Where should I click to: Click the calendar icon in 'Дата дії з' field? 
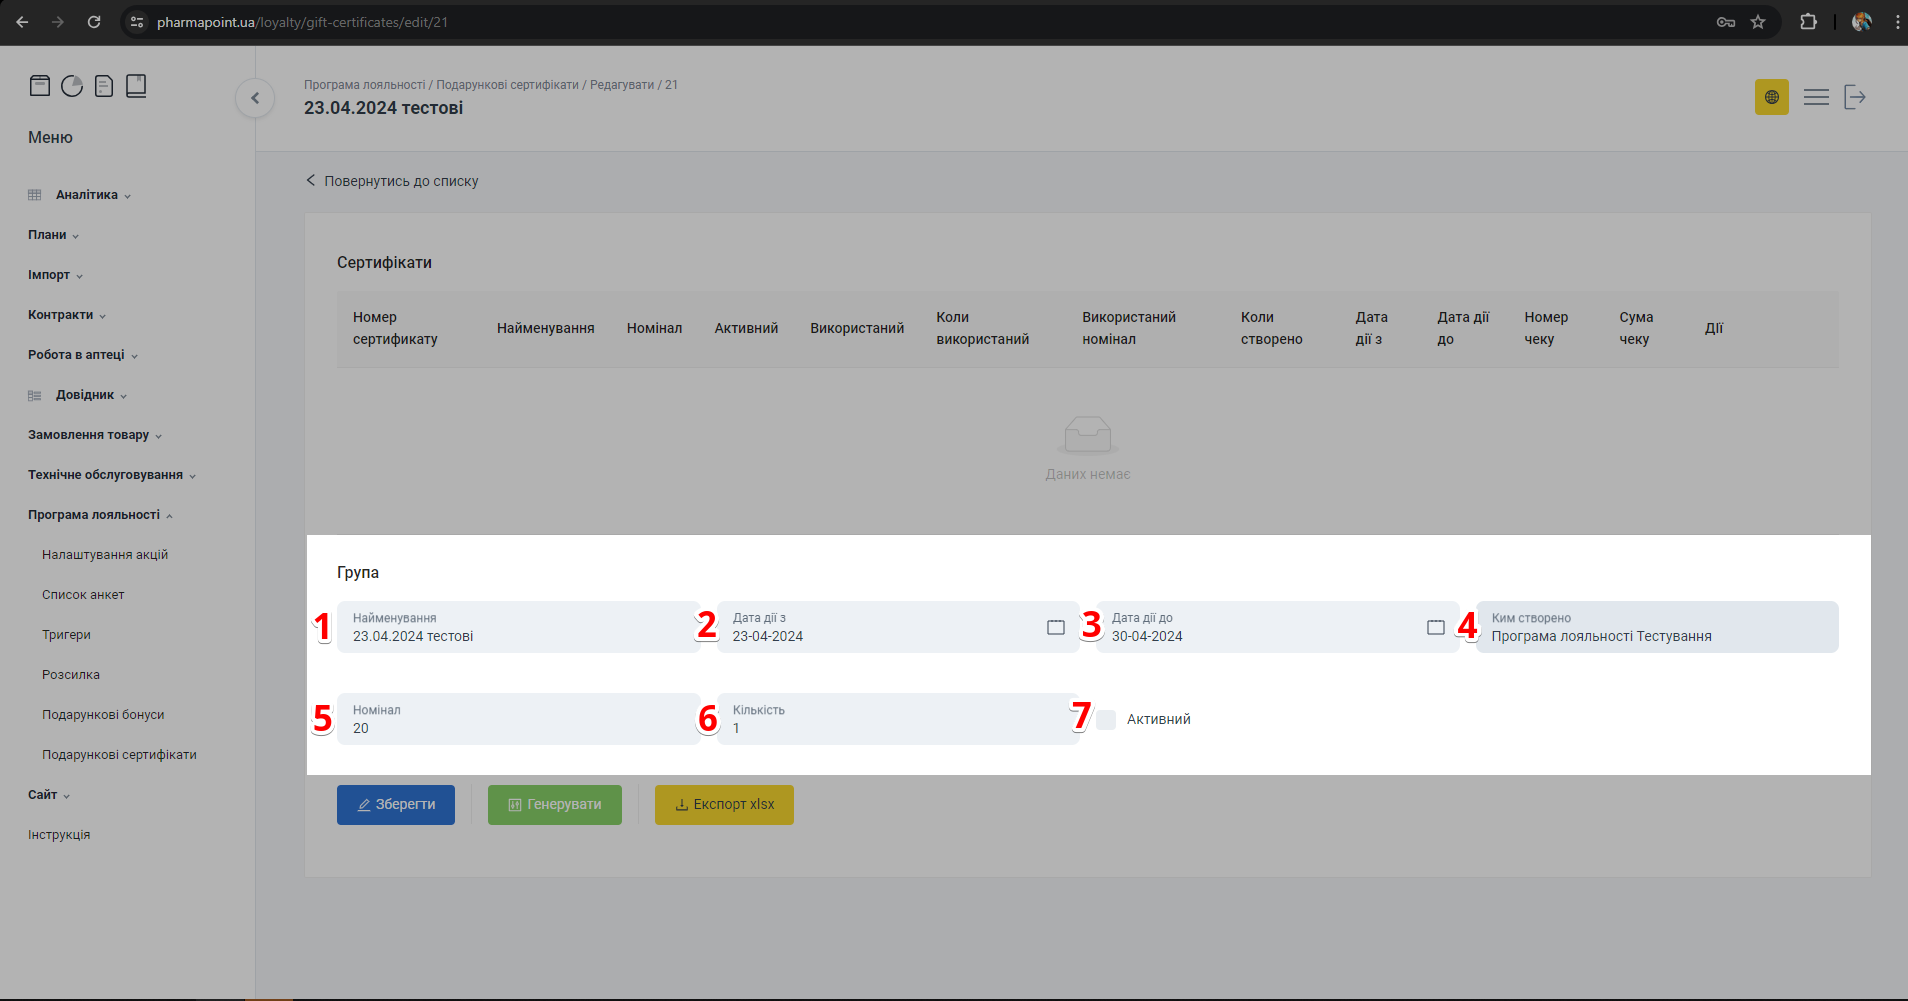pos(1055,627)
